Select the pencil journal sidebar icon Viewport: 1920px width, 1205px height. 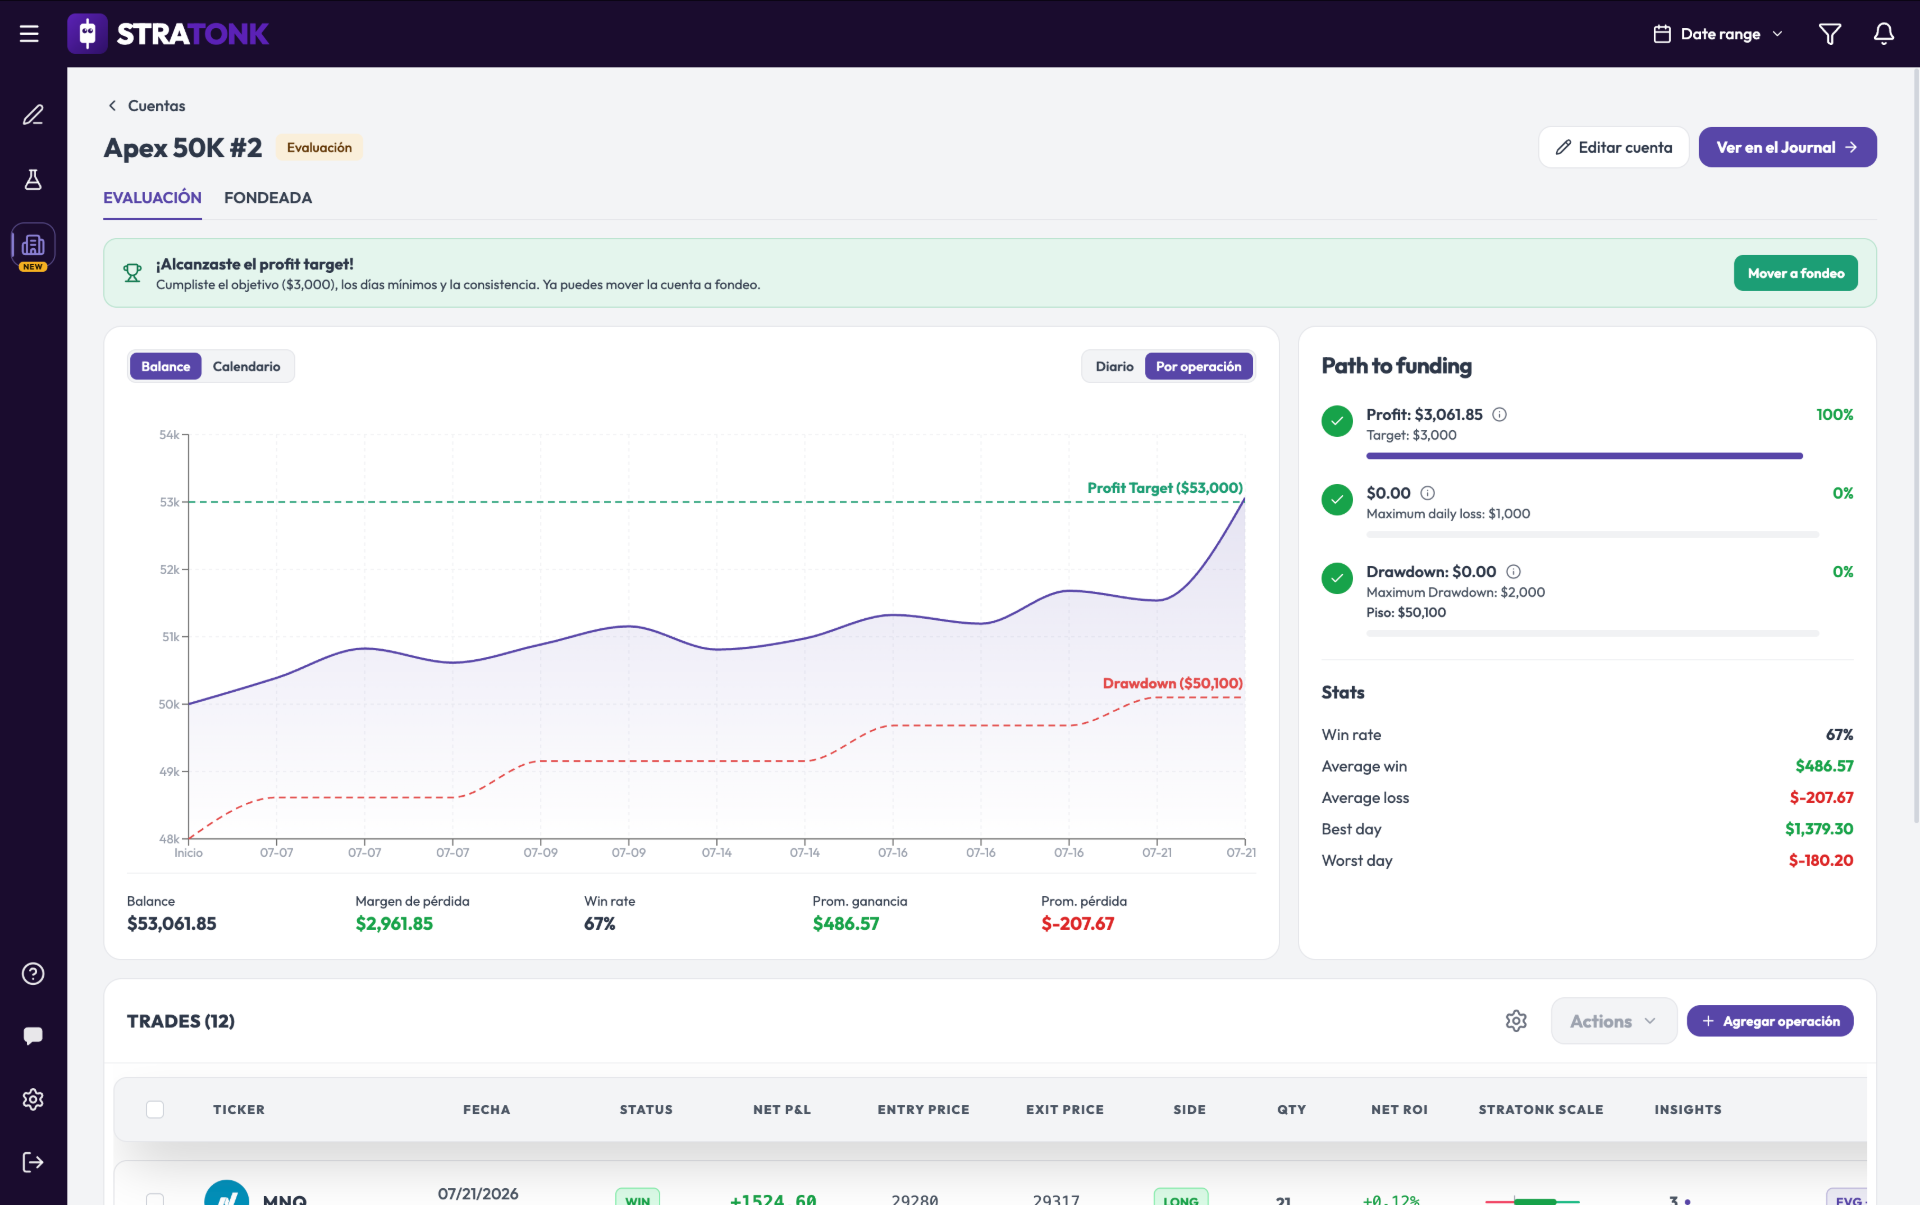point(33,115)
